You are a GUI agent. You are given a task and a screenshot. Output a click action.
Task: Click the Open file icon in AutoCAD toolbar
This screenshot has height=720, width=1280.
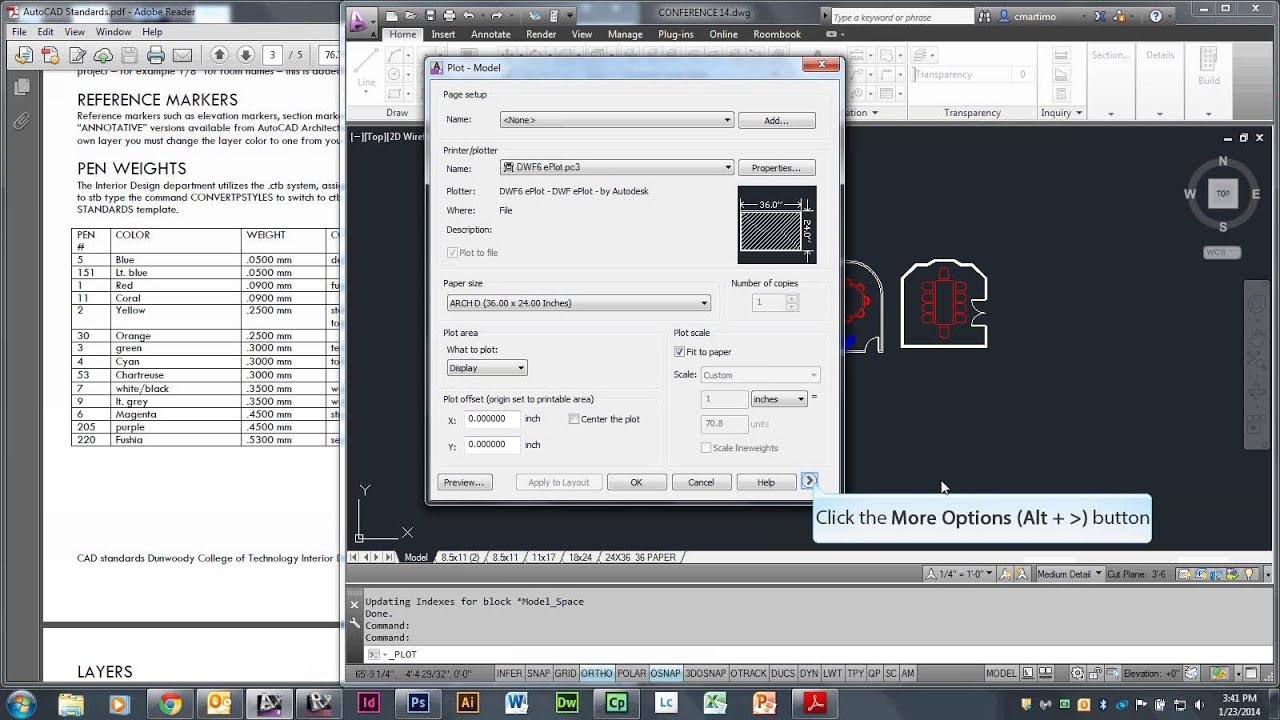410,16
